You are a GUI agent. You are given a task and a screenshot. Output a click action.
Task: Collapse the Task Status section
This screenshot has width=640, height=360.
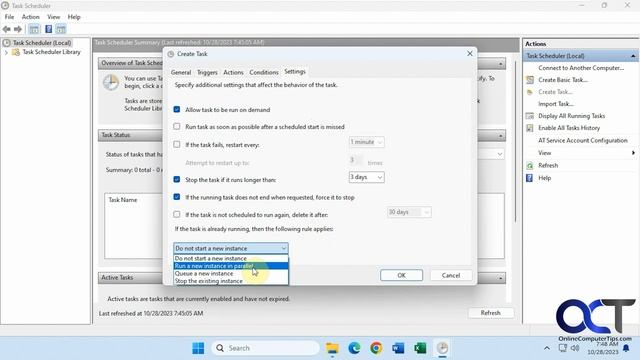click(500, 136)
